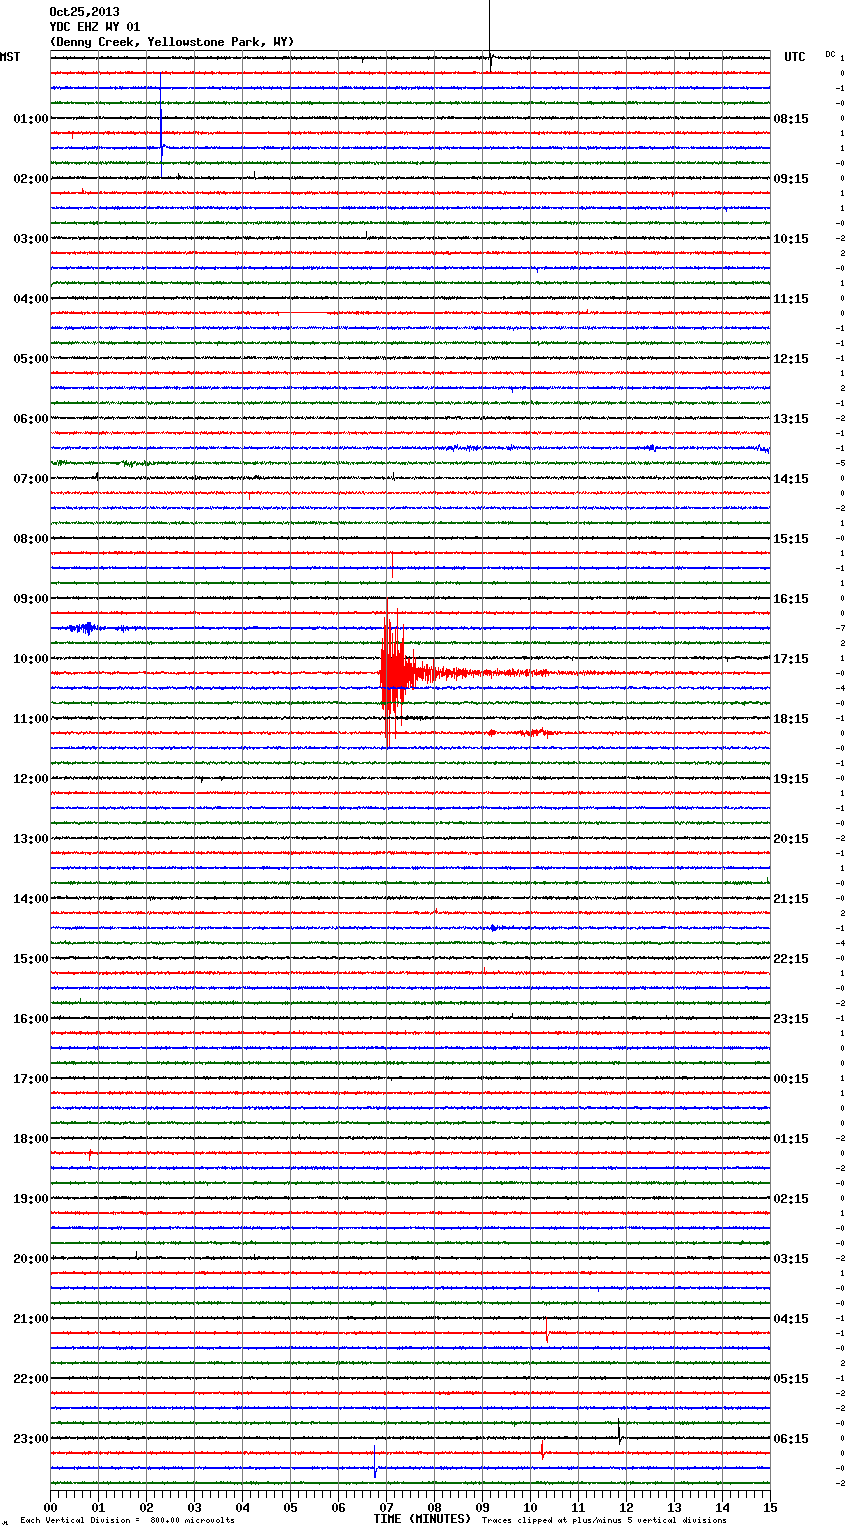Click the 14:15 UTC time label
The height and width of the screenshot is (1534, 850).
coord(791,479)
